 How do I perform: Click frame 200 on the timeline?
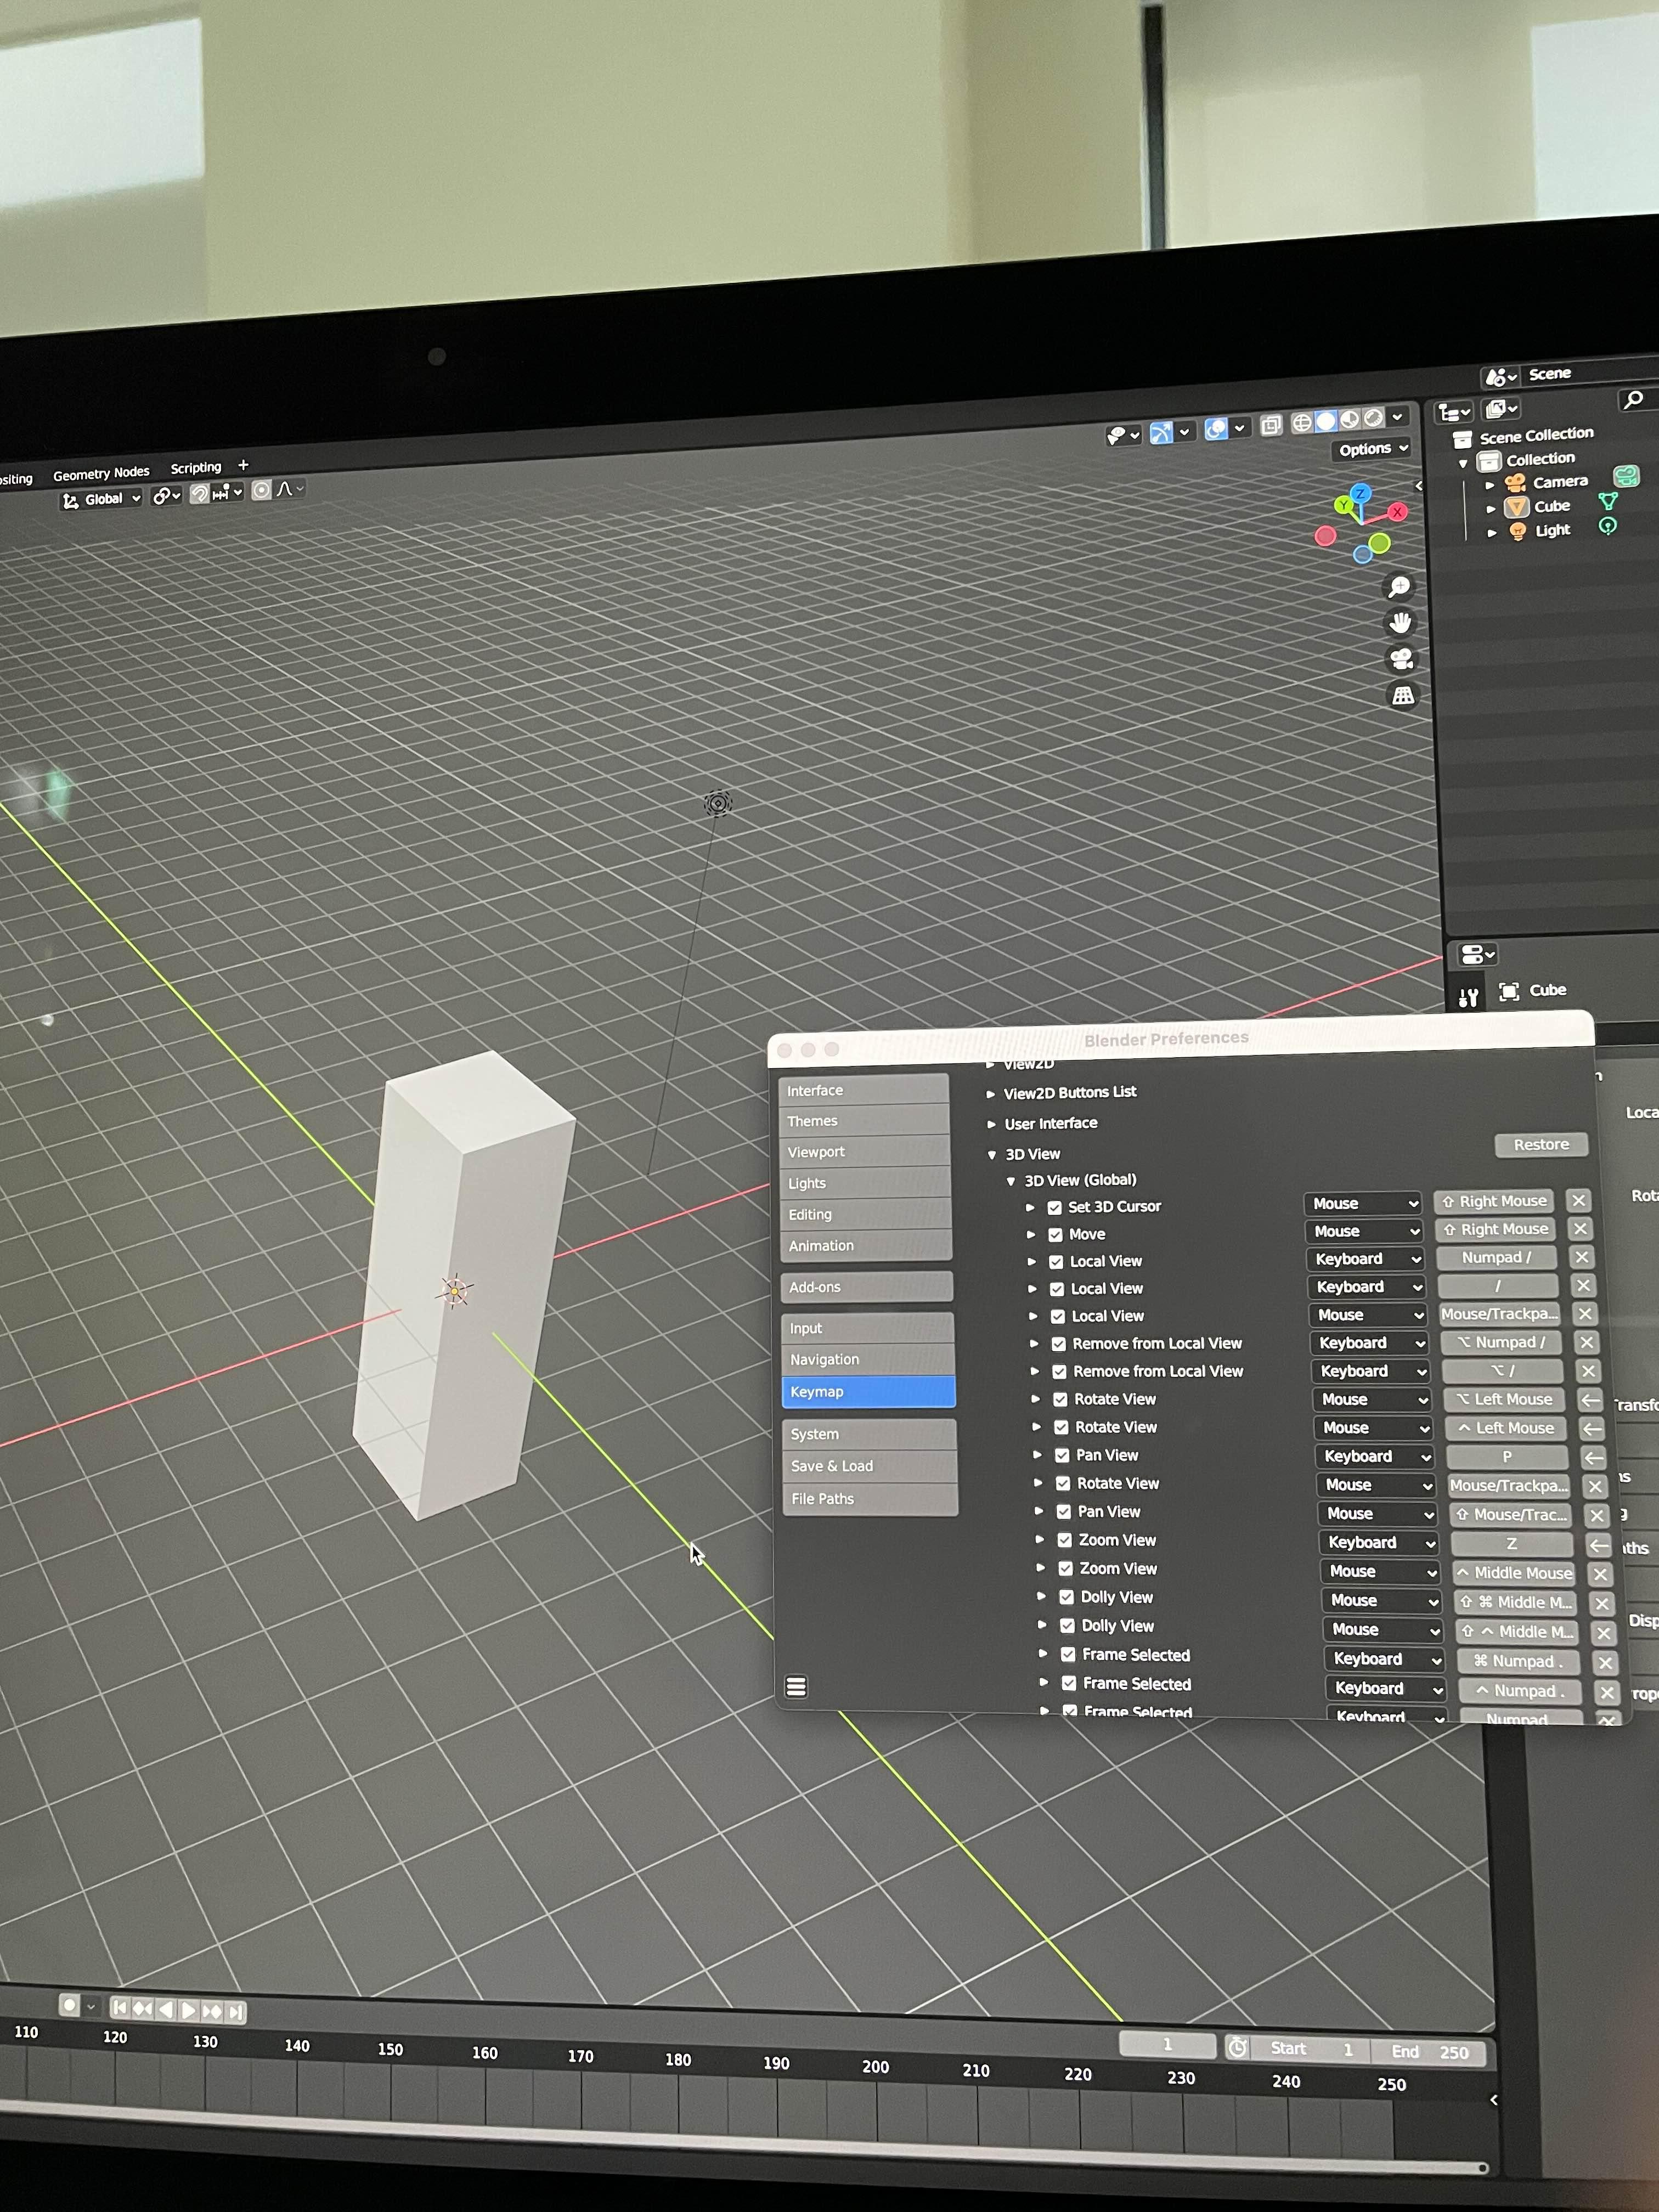pyautogui.click(x=875, y=2067)
